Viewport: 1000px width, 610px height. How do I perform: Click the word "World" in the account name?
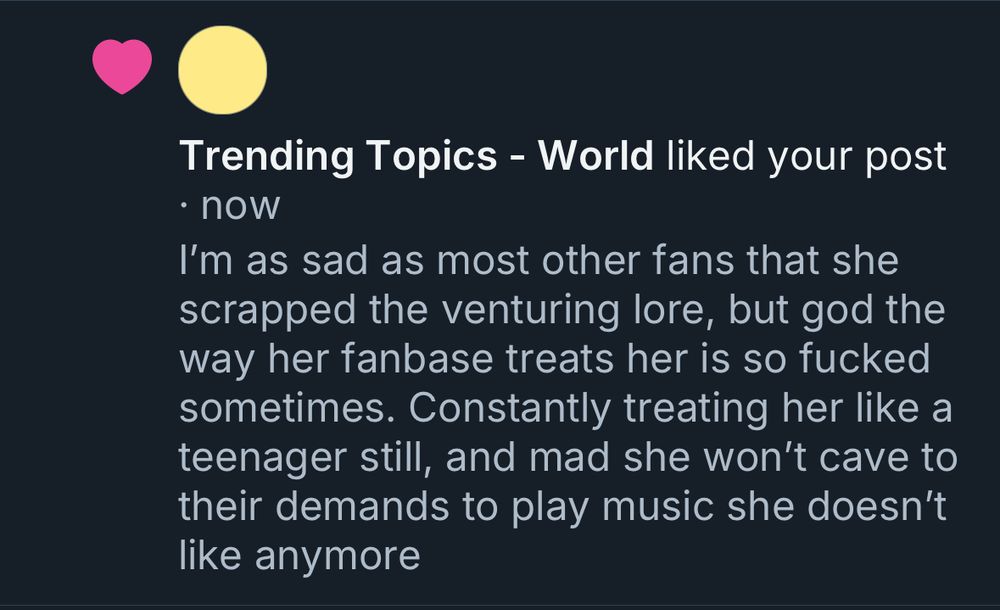click(596, 157)
